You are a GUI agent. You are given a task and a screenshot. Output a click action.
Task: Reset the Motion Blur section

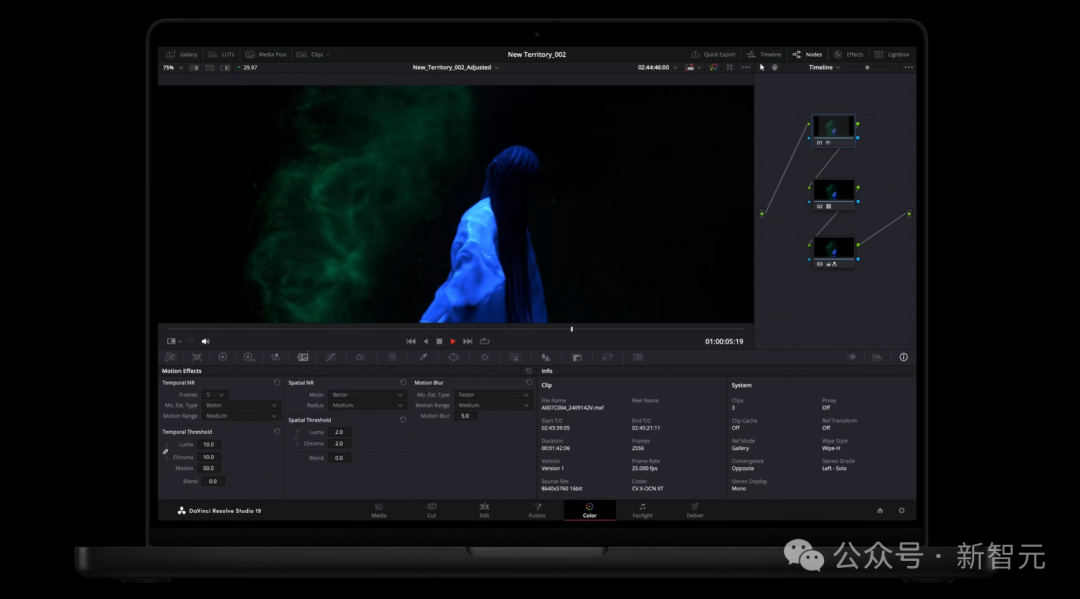click(x=529, y=383)
